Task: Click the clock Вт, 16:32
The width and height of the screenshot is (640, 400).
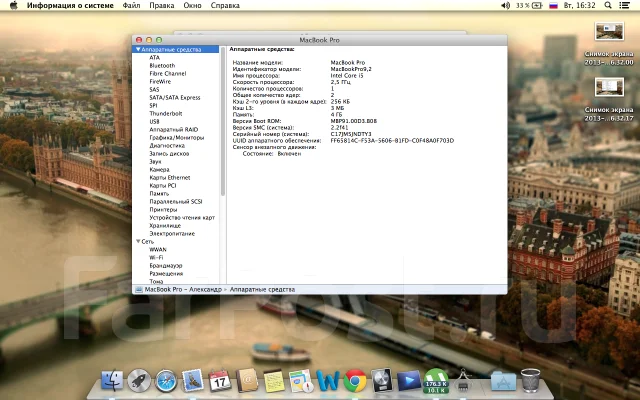Action: (x=579, y=6)
